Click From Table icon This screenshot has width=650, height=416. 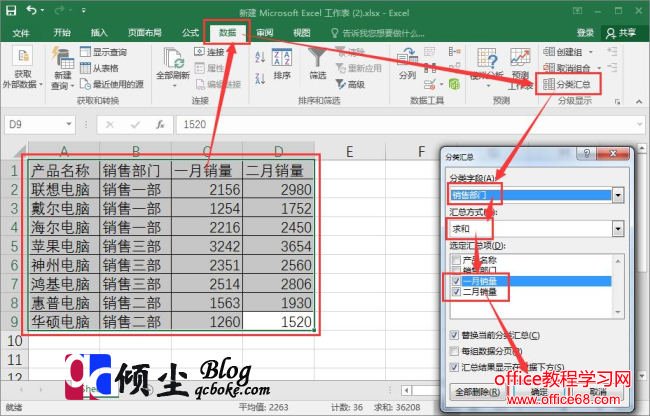pos(85,68)
